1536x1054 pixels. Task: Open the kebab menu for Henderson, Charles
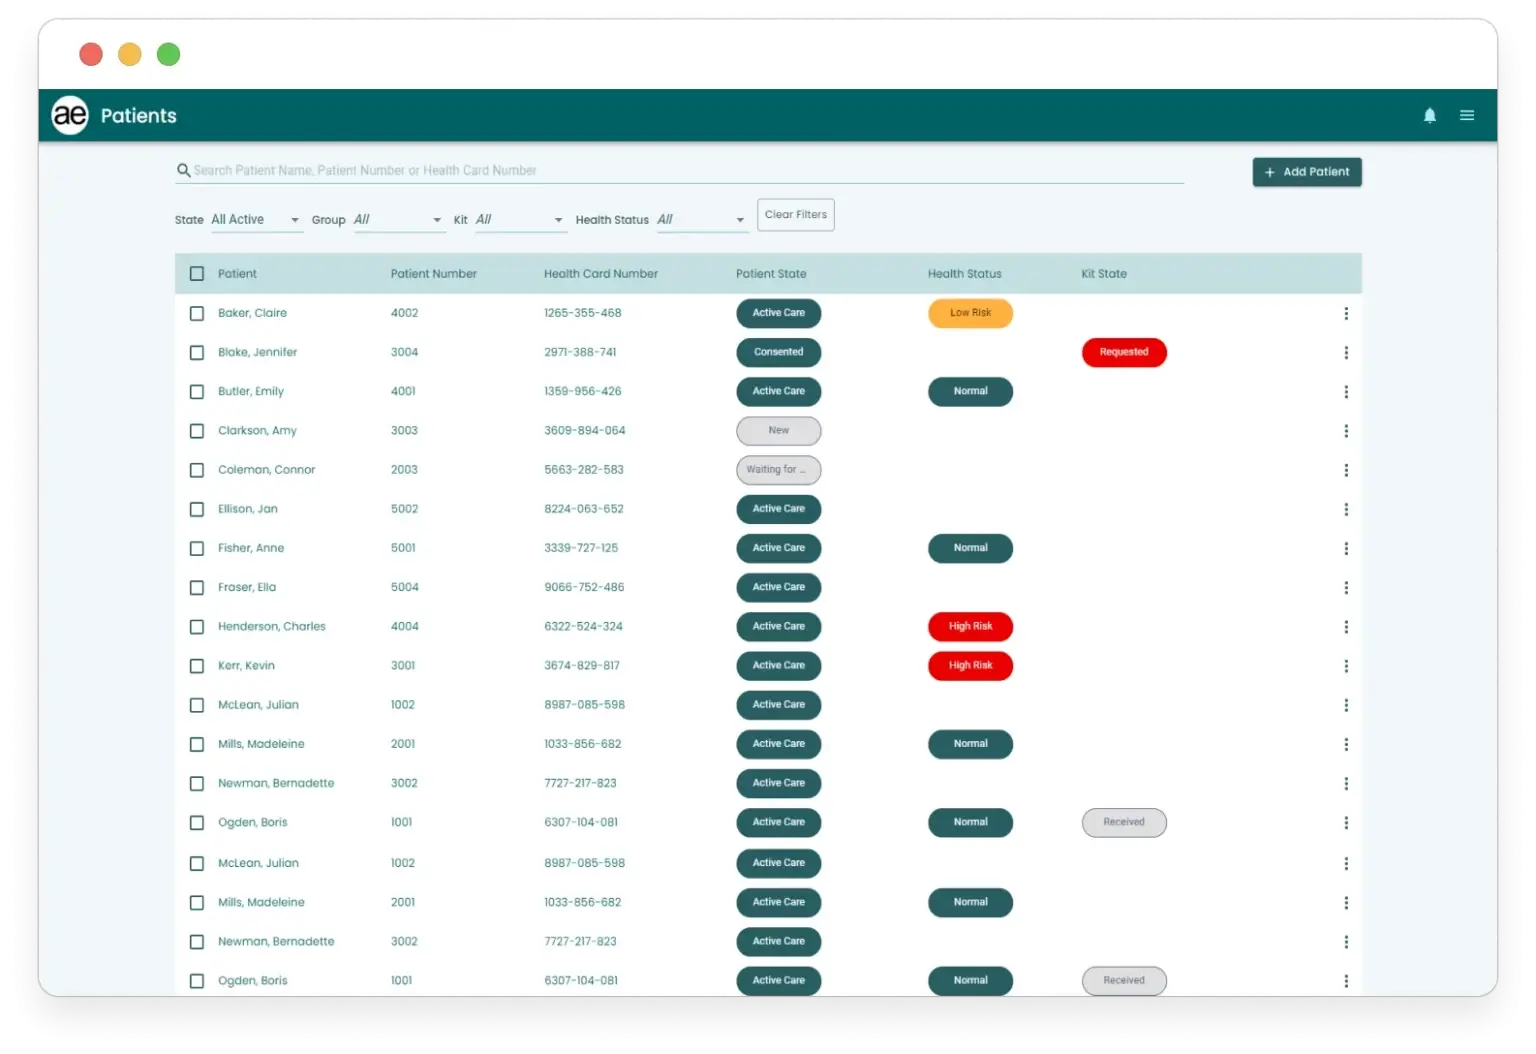point(1346,626)
